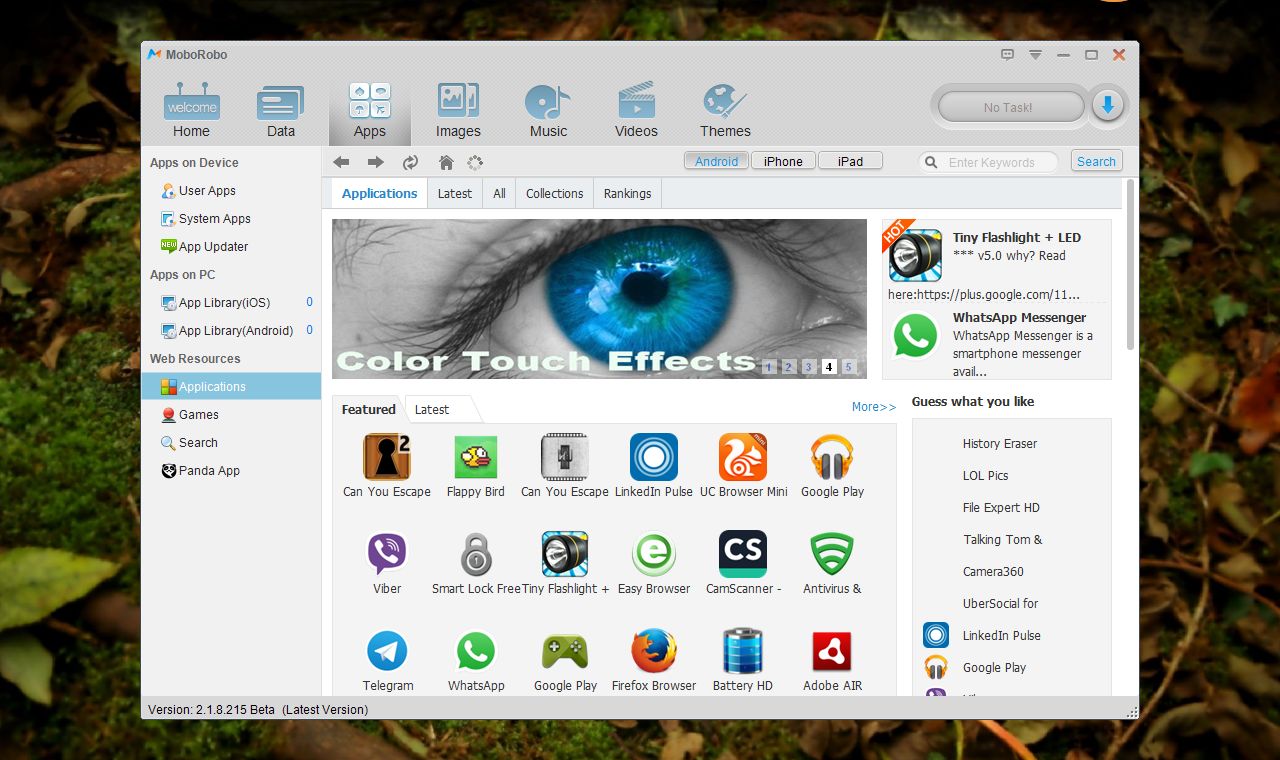Screen dimensions: 1280x760
Task: Open the Telegram app icon
Action: click(x=387, y=661)
